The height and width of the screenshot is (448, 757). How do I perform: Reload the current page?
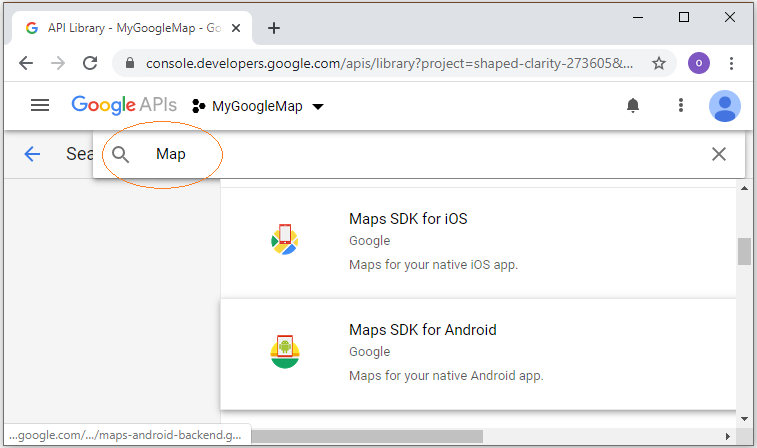click(90, 63)
